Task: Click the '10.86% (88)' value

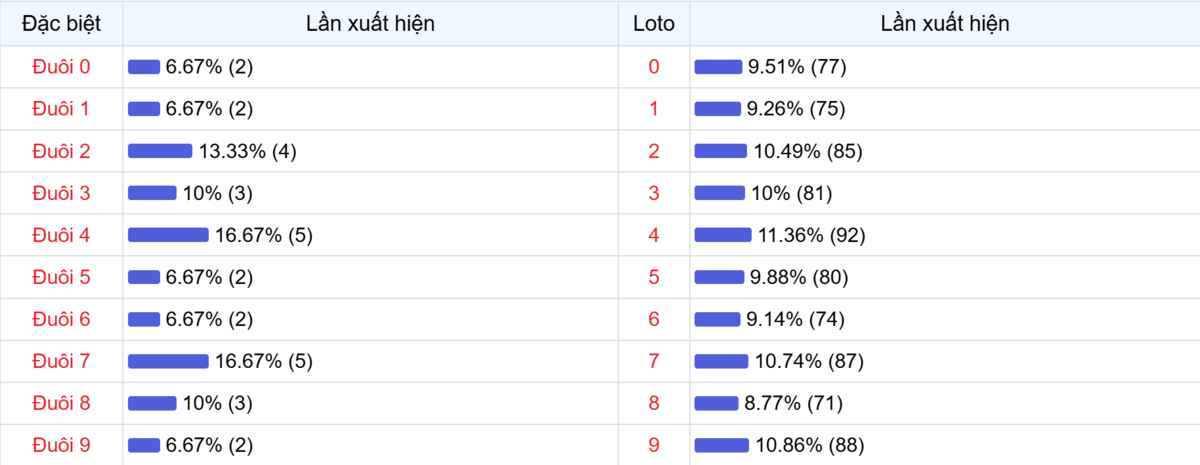Action: tap(809, 445)
